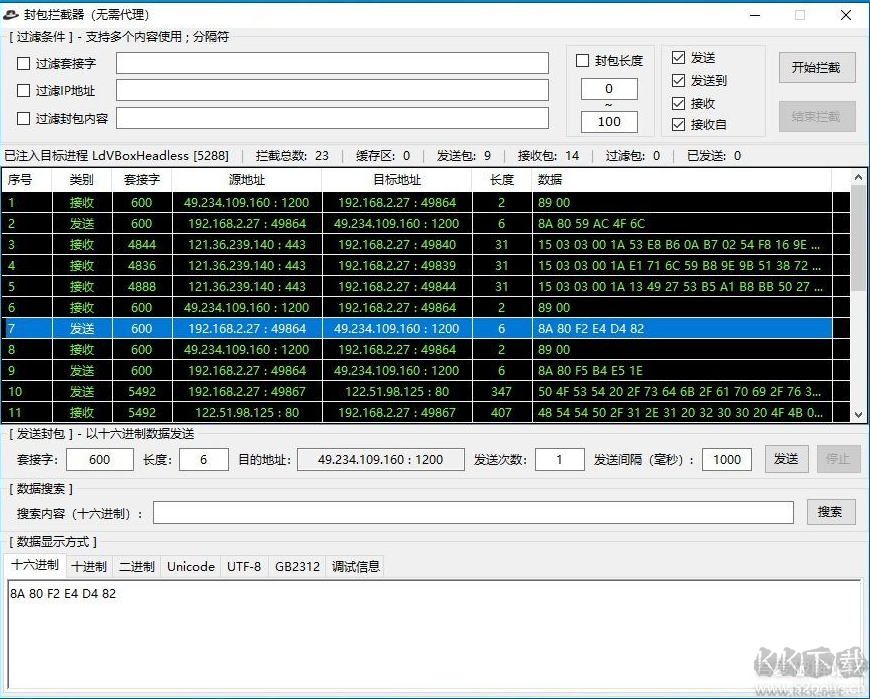
Task: Enable the 过滤套接字 checkbox
Action: (x=25, y=62)
